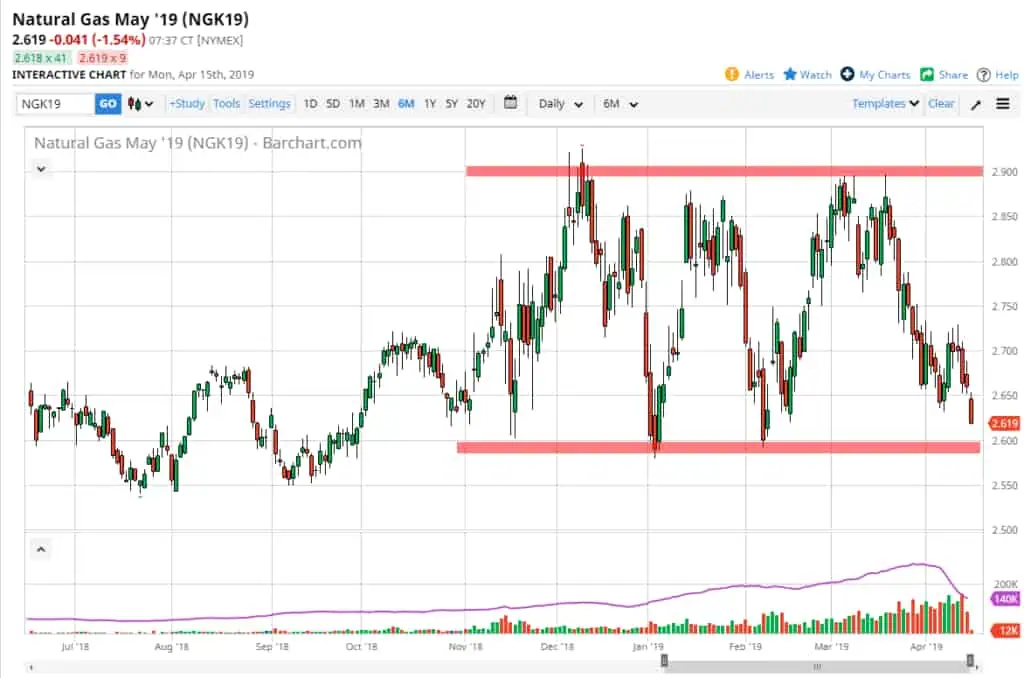Select the 1M range tab

tap(357, 104)
